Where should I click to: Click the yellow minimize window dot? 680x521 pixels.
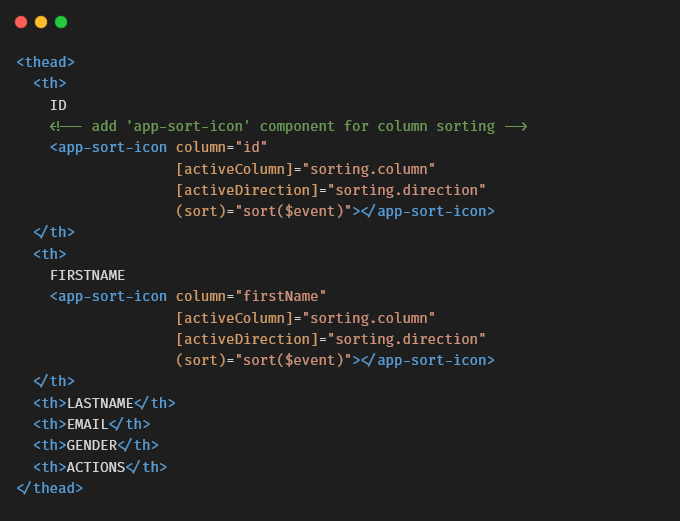tap(41, 22)
